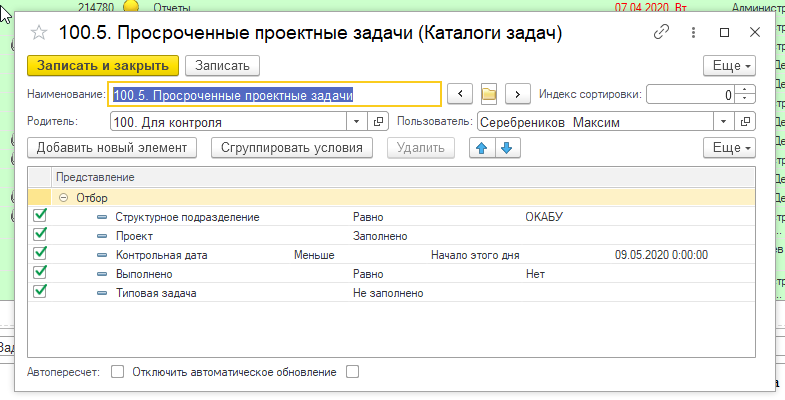
Task: Toggle the Контрольная дата condition checkbox
Action: coord(41,254)
